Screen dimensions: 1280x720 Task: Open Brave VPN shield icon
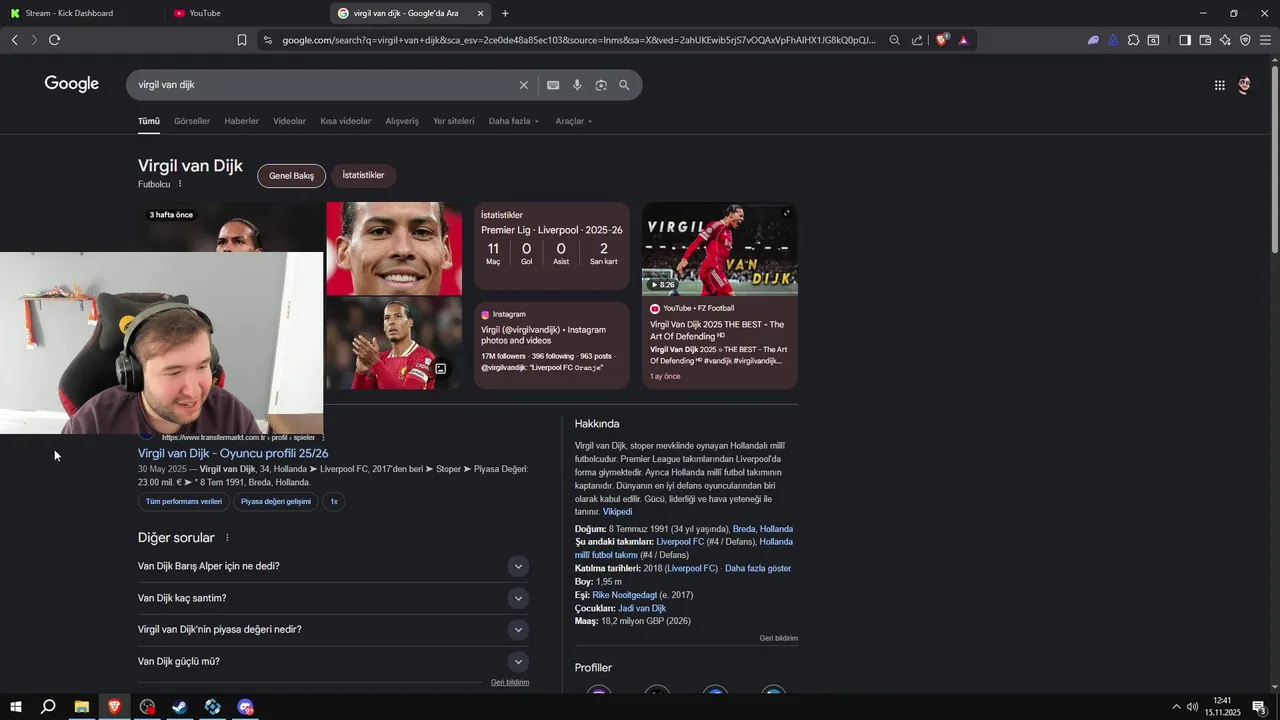point(1245,40)
